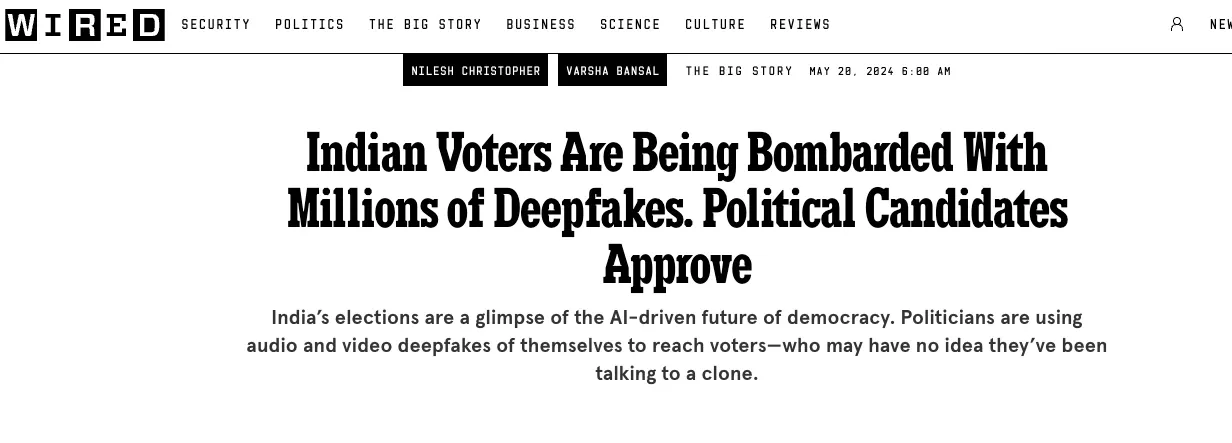Navigate to the Science section
Image resolution: width=1232 pixels, height=443 pixels.
[x=630, y=24]
